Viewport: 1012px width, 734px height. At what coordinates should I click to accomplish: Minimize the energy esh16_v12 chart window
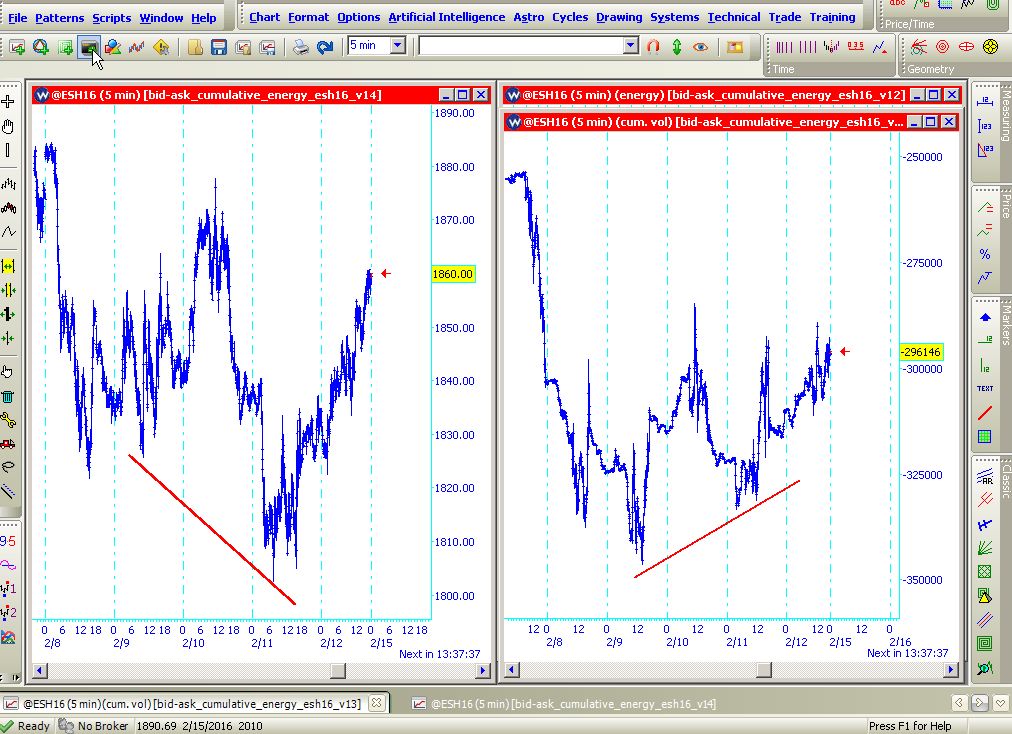pos(916,95)
